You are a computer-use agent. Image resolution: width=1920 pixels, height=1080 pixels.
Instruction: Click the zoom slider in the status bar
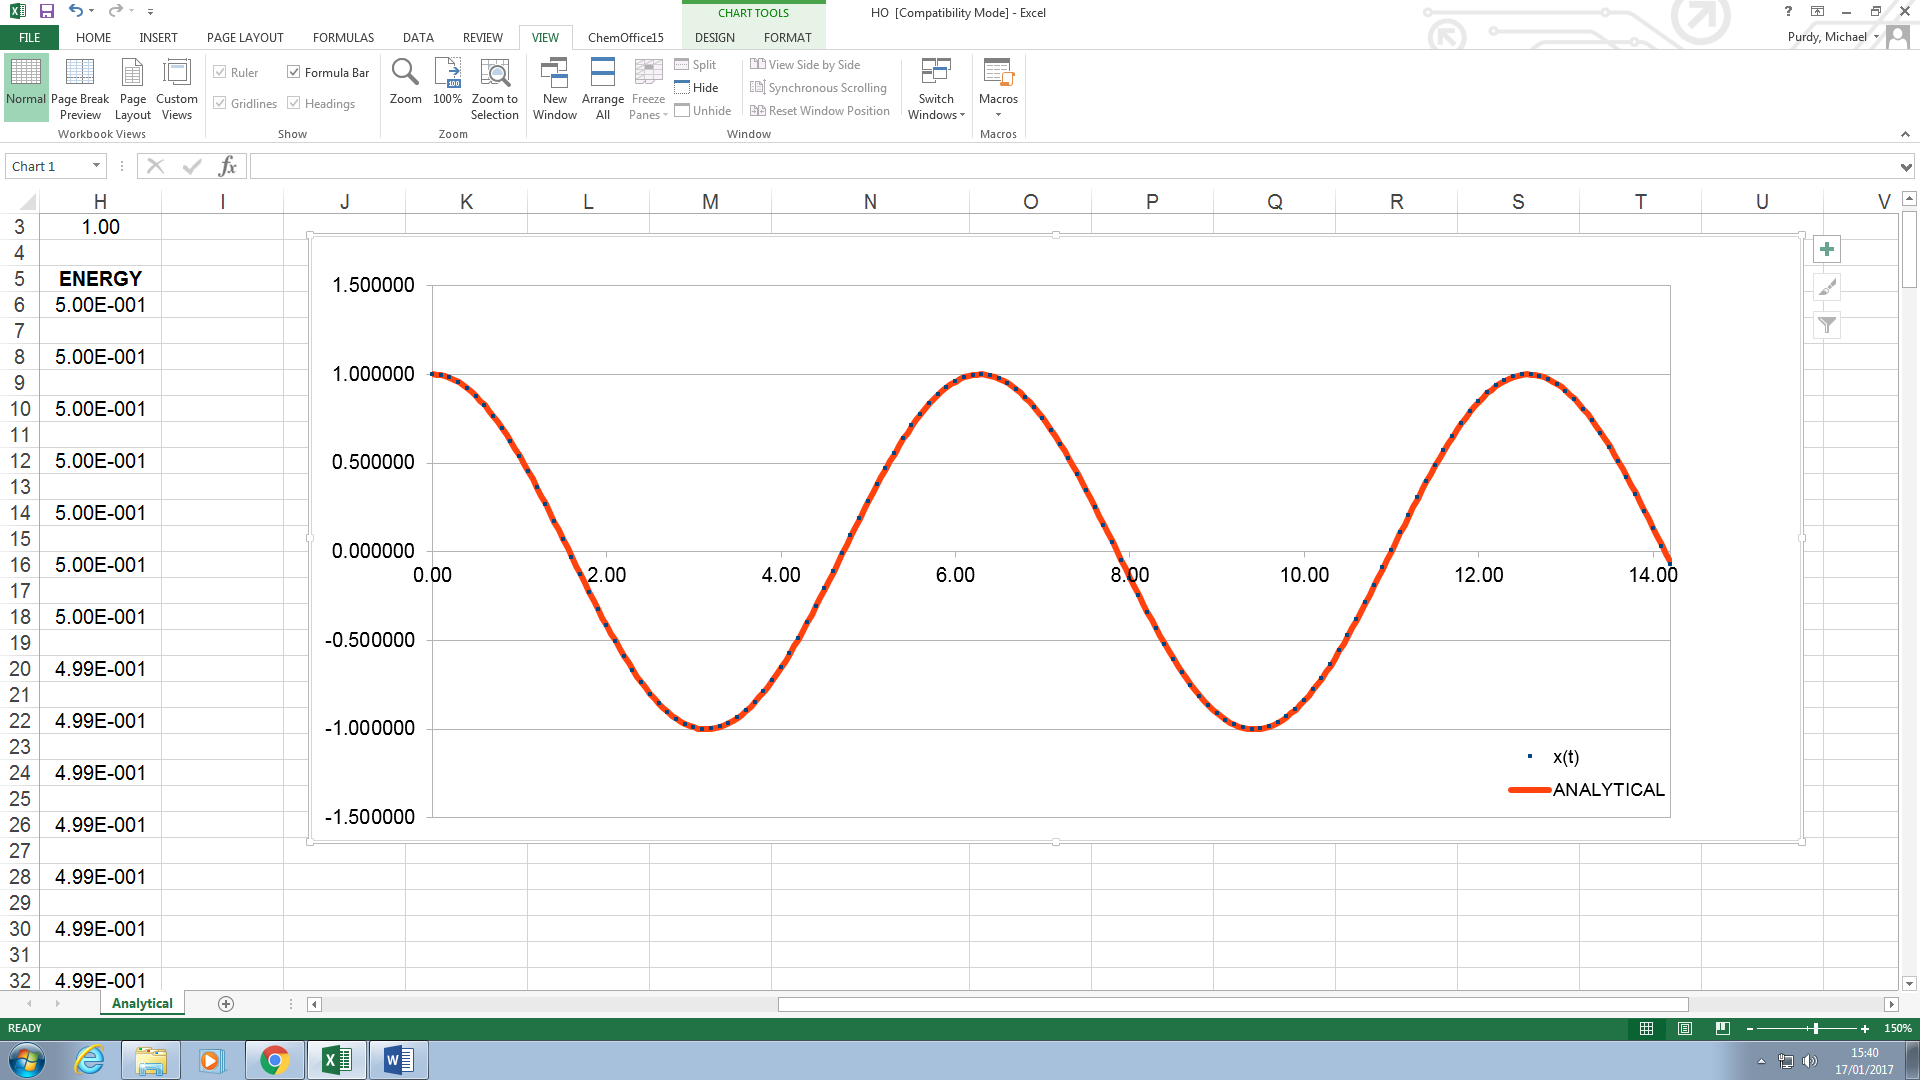click(1815, 1028)
